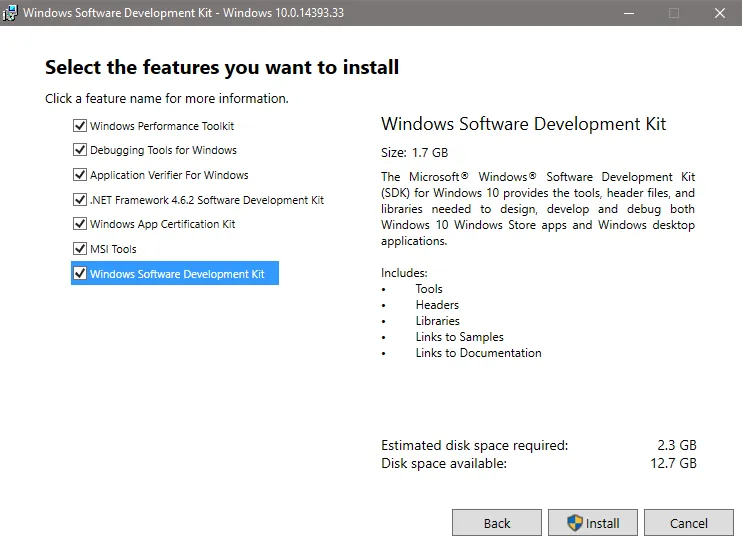This screenshot has width=742, height=546.
Task: Uncheck Application Verifier For Windows checkbox
Action: coord(80,175)
